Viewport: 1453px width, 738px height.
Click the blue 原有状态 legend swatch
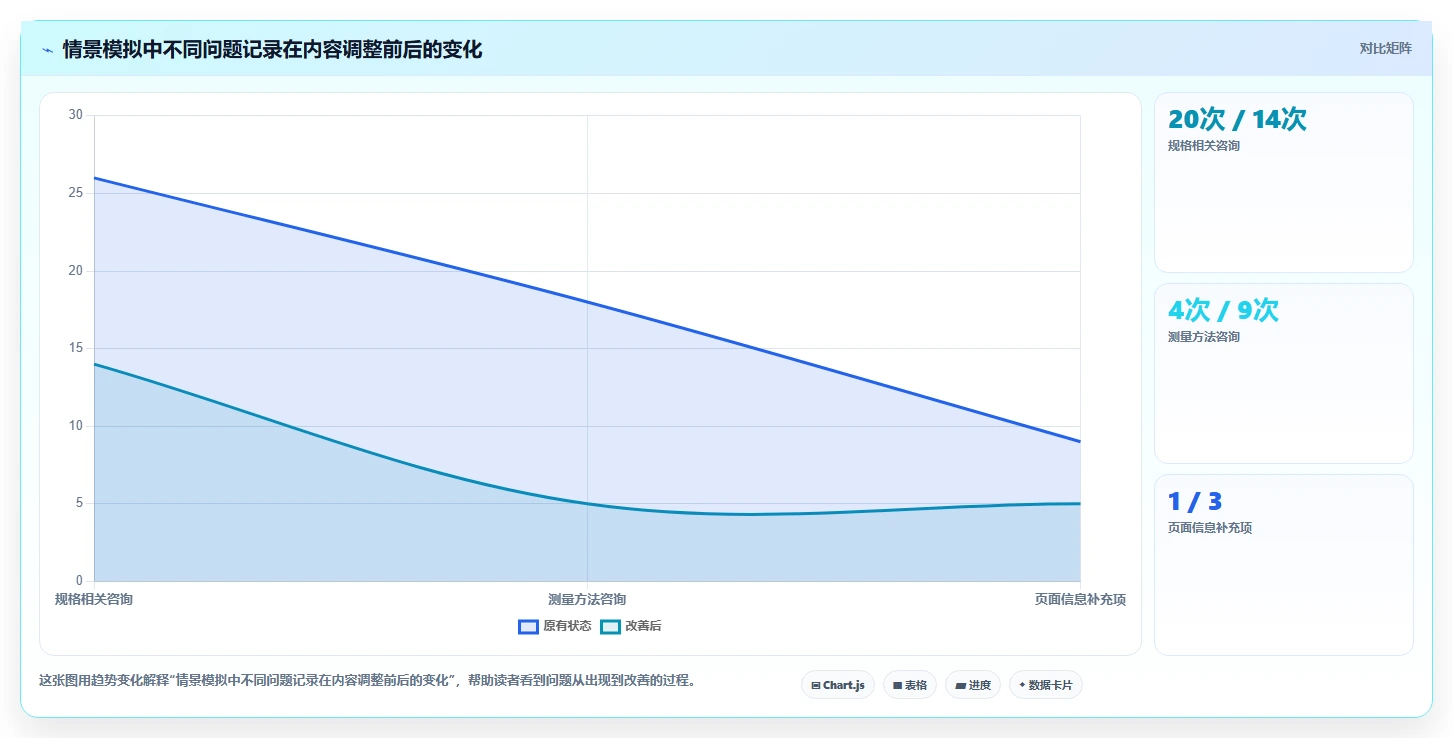coord(528,626)
